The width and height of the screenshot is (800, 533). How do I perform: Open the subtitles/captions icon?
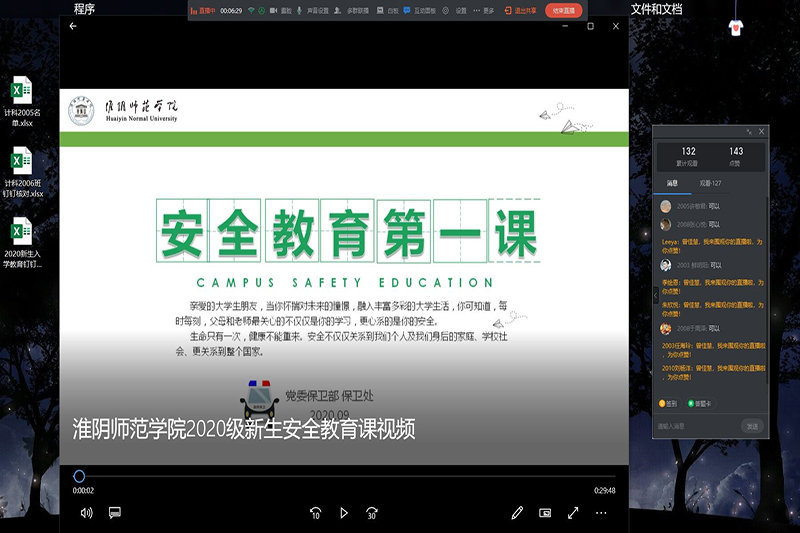115,513
